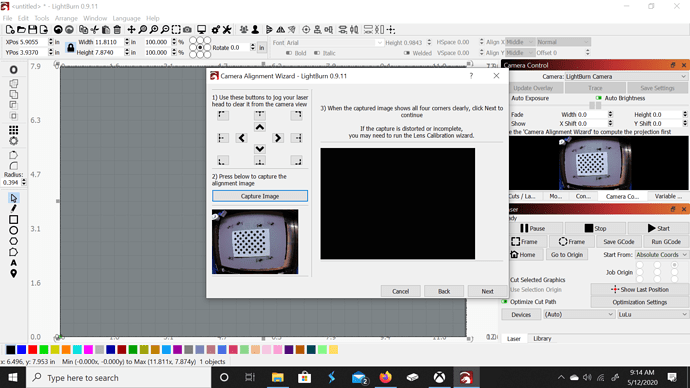Open the Align X Middle dropdown
This screenshot has height=388, width=690.
point(520,42)
